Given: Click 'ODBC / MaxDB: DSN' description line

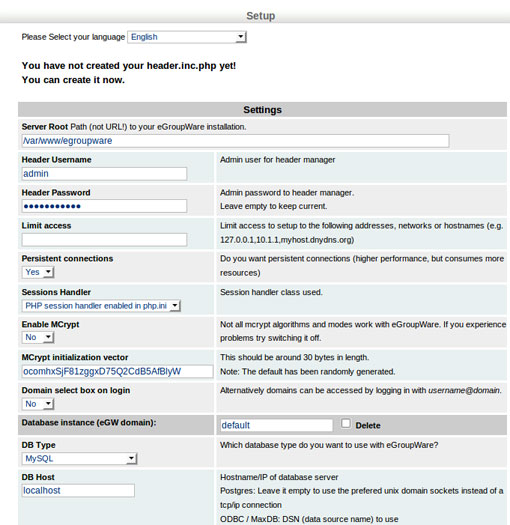Looking at the screenshot, I should pos(309,519).
